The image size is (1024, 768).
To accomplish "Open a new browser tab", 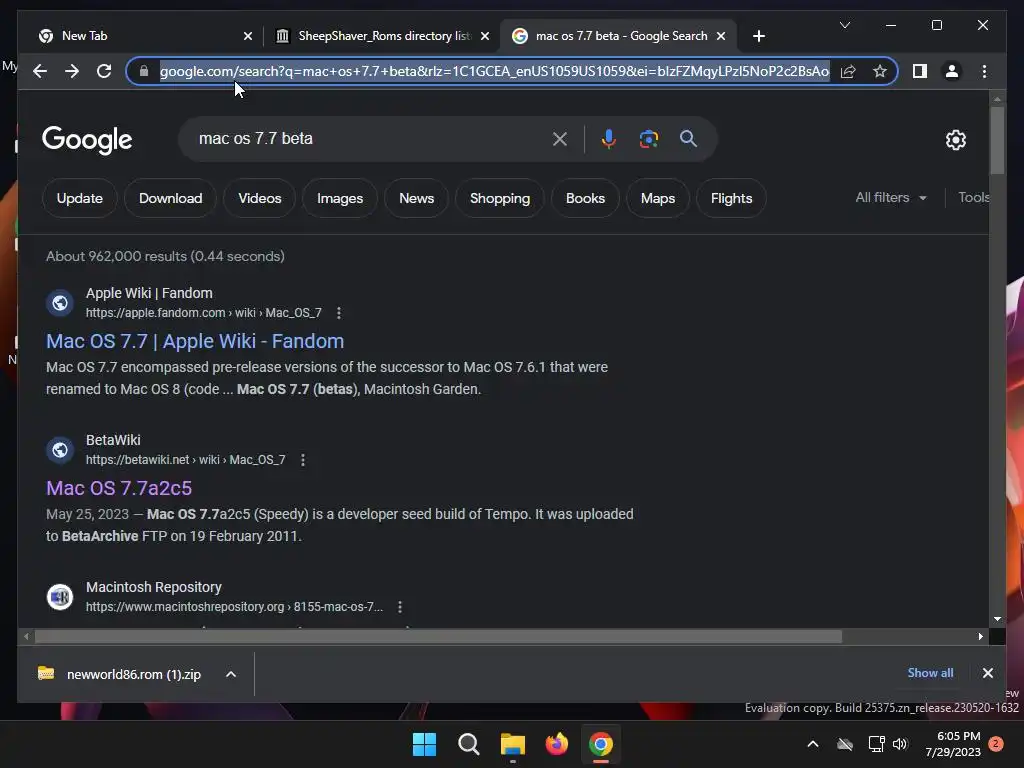I will pos(758,36).
